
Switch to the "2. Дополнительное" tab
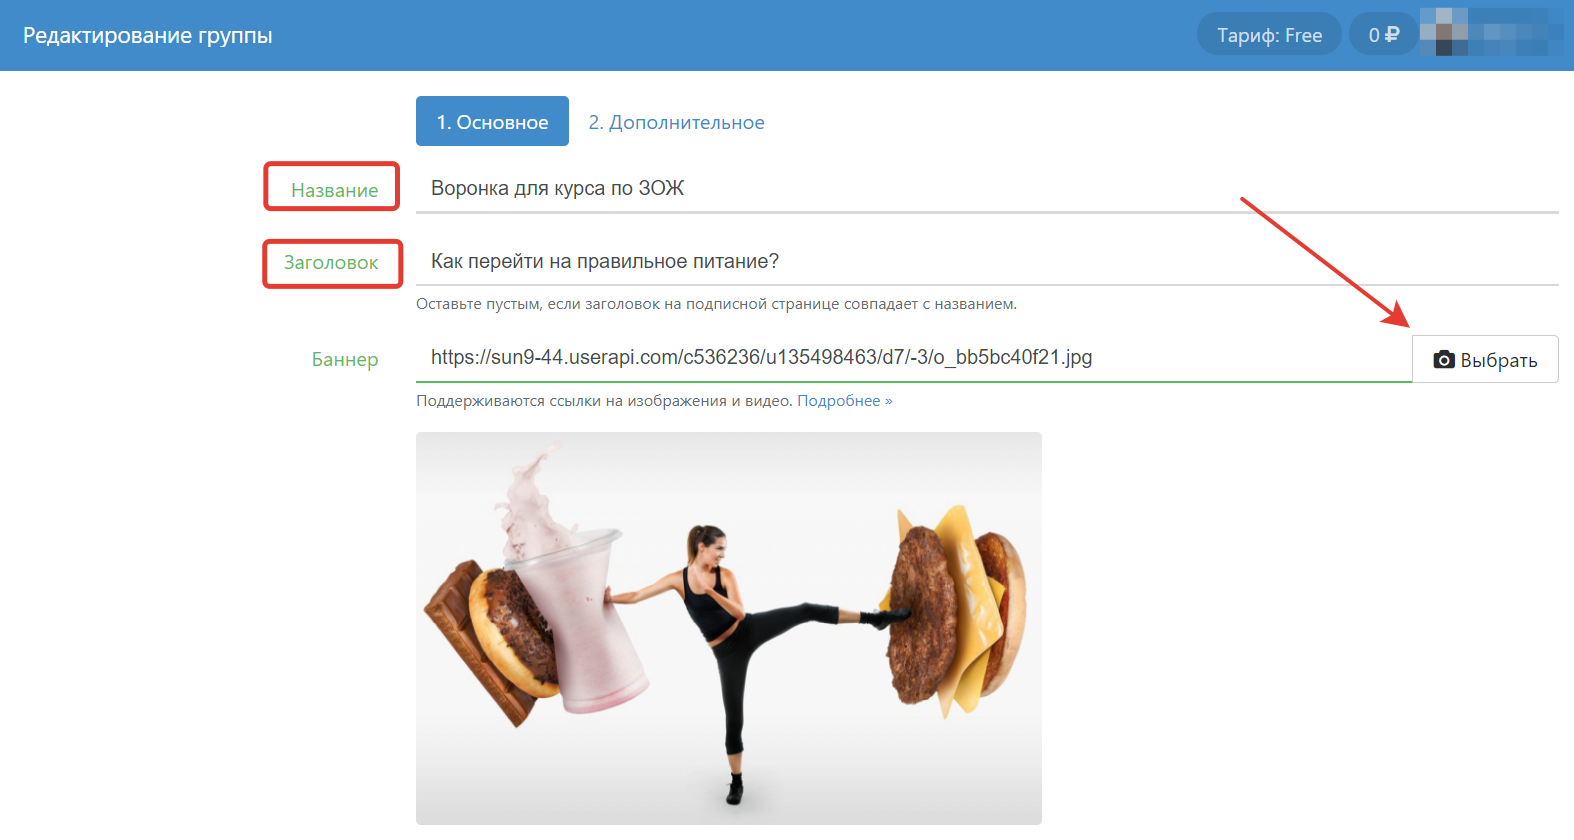point(676,122)
